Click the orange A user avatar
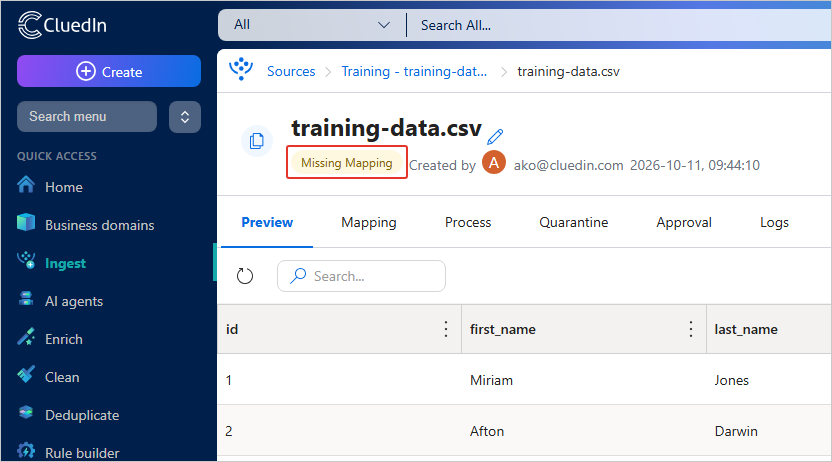832x462 pixels. coord(494,163)
